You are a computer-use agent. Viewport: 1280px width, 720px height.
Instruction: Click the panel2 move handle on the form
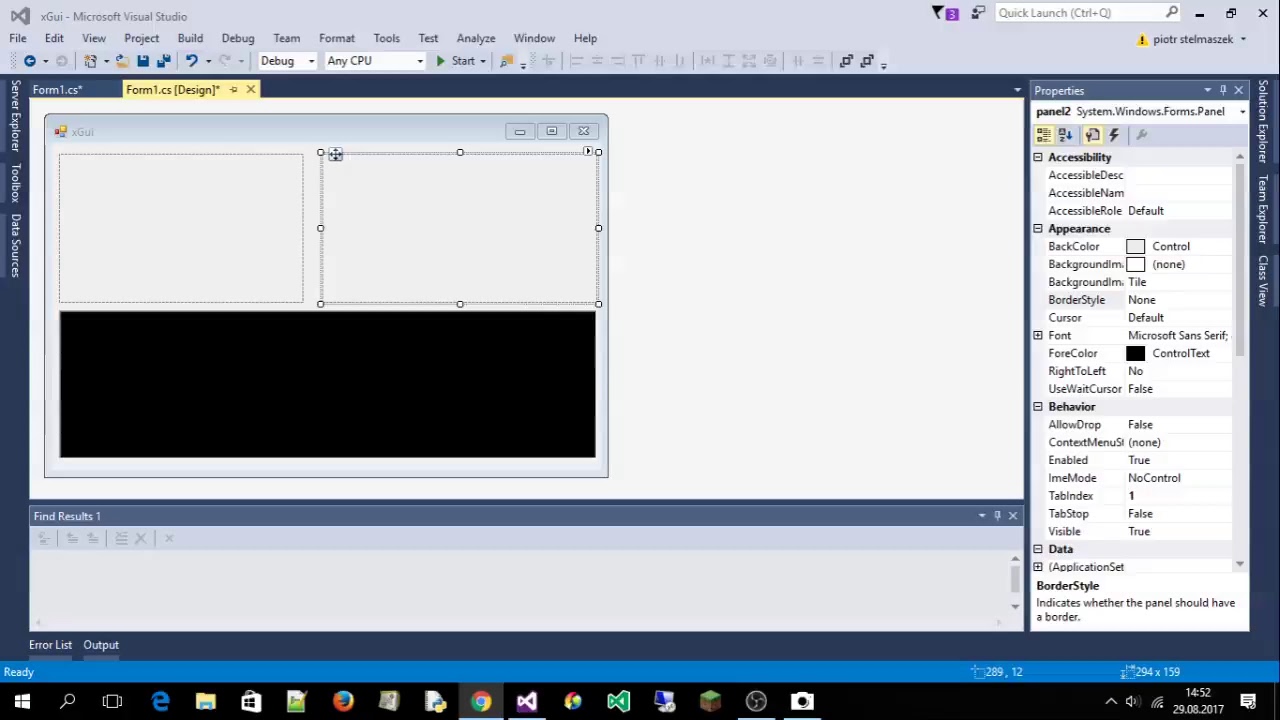click(335, 154)
